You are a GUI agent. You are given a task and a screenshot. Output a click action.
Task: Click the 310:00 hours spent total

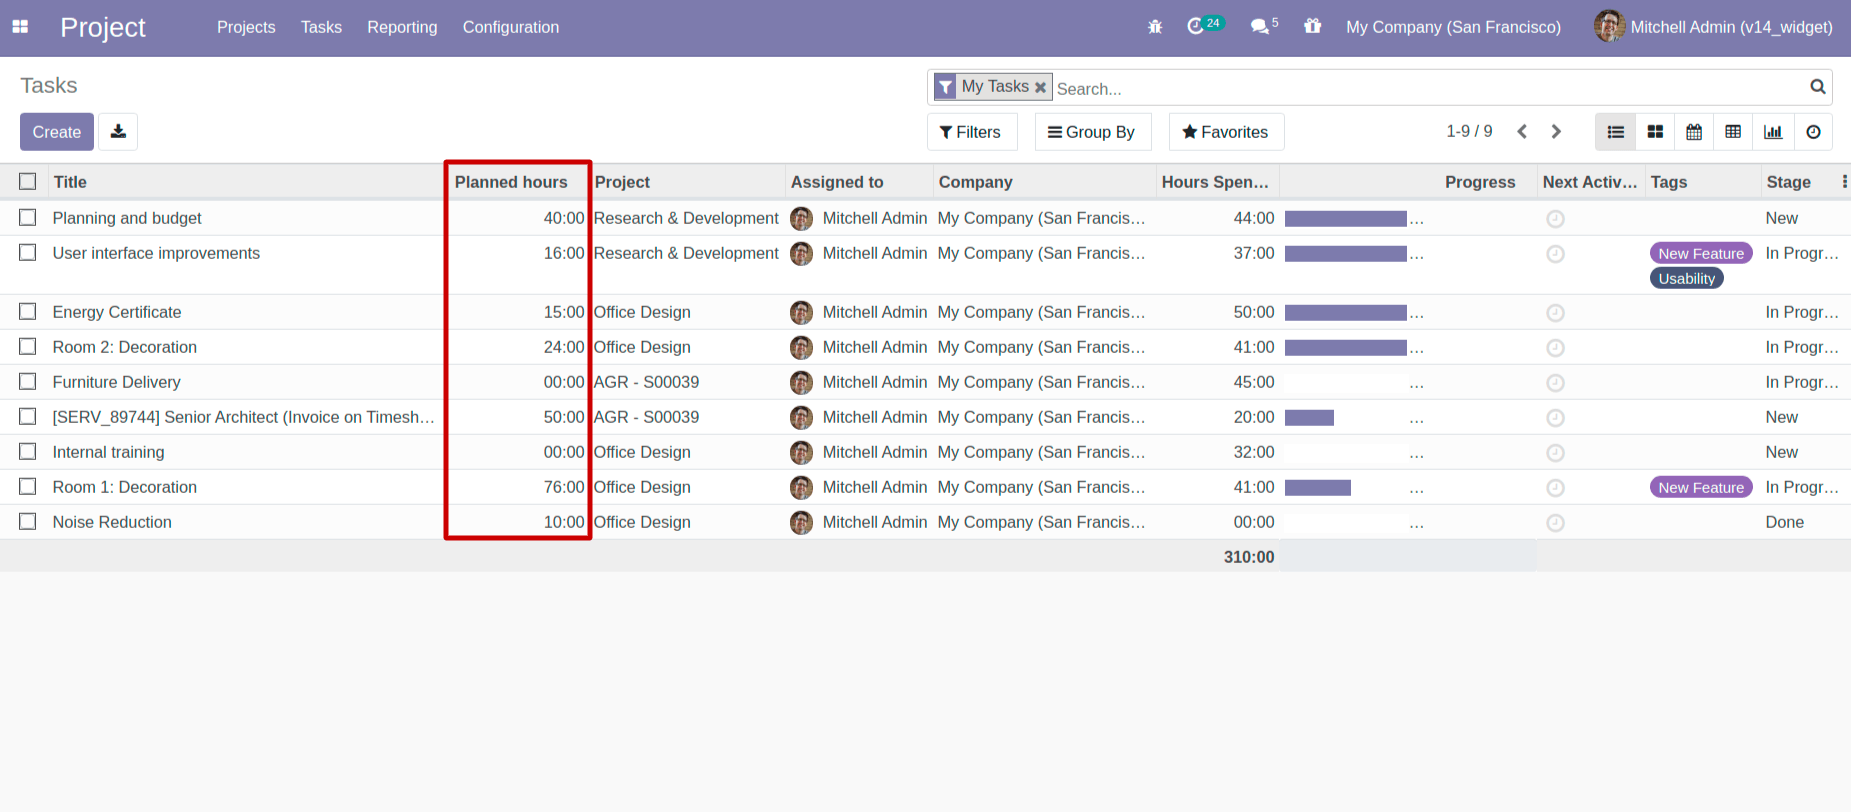[1249, 557]
